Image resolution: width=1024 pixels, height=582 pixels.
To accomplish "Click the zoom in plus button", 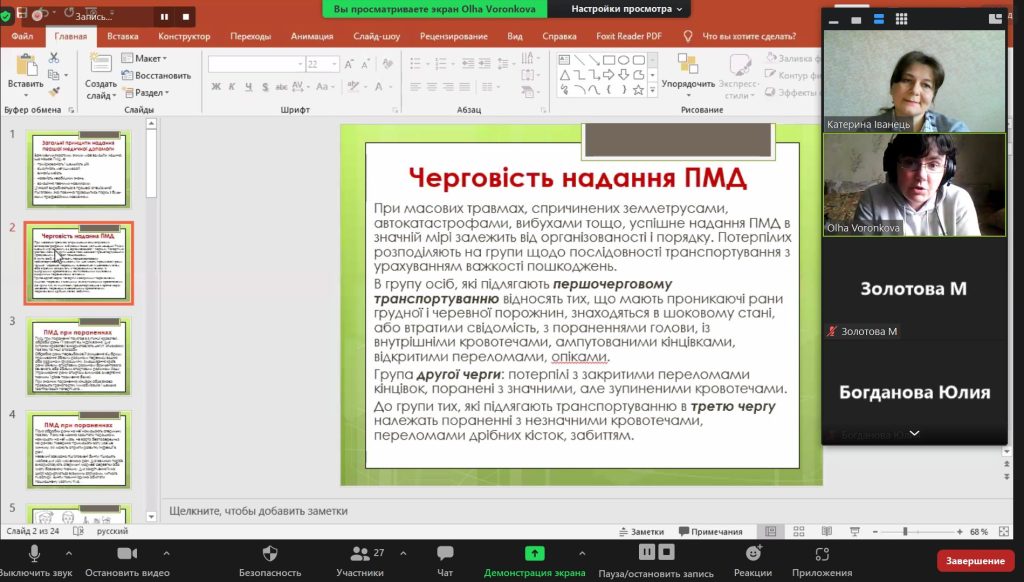I will point(959,532).
